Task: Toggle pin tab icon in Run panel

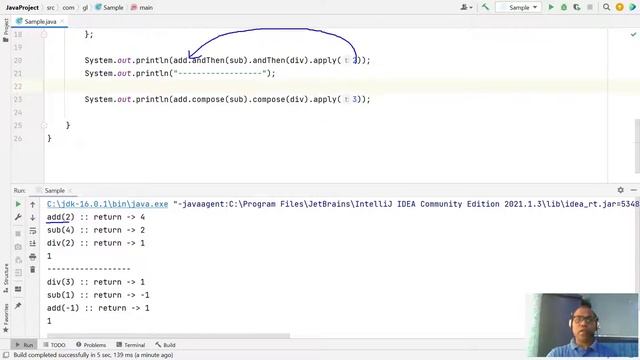Action: click(x=18, y=306)
